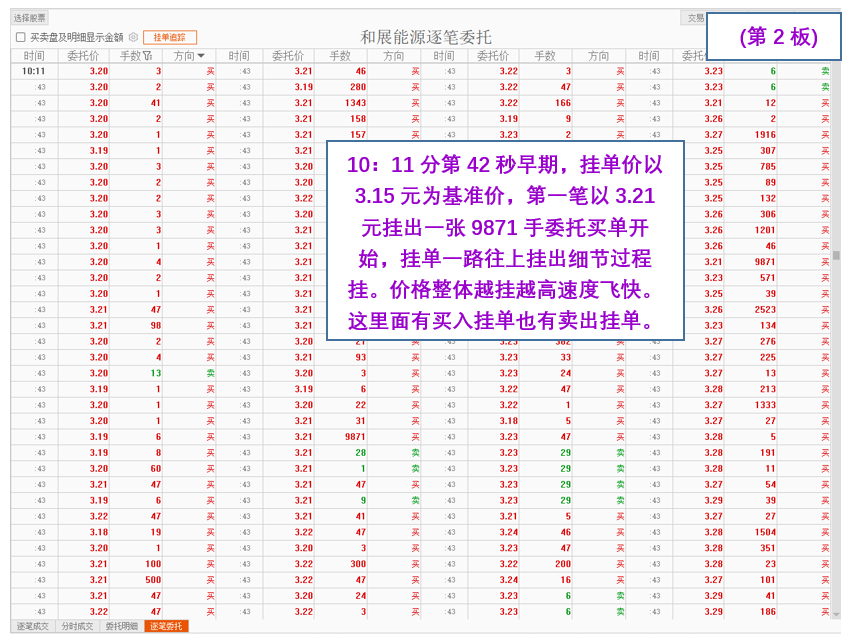Click the second 手数 column header

point(340,56)
